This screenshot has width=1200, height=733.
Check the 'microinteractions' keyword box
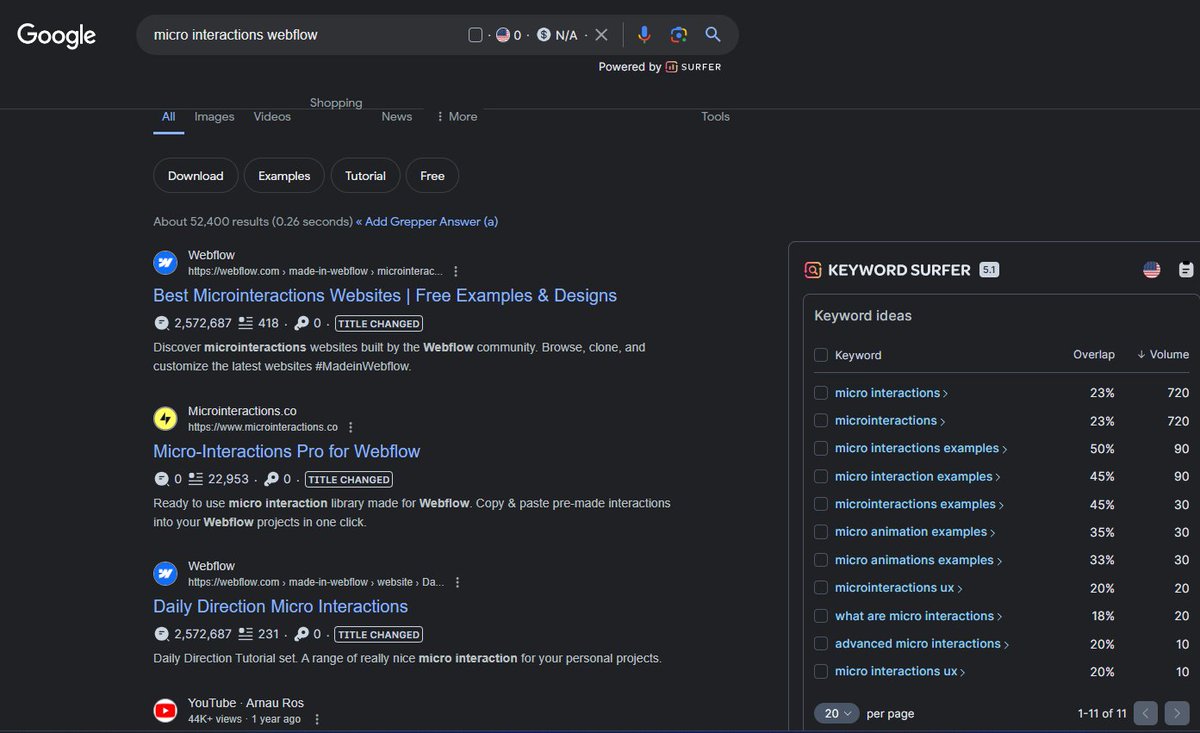821,421
